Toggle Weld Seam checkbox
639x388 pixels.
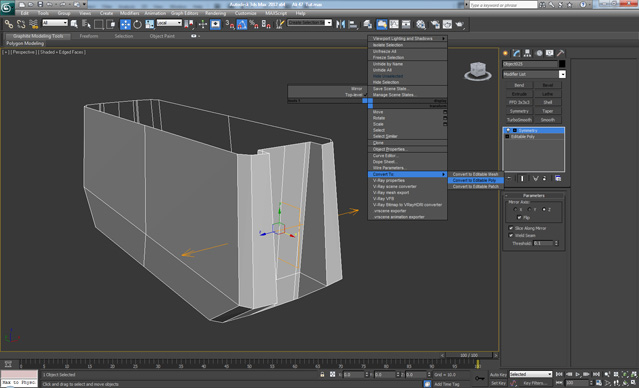[x=511, y=236]
